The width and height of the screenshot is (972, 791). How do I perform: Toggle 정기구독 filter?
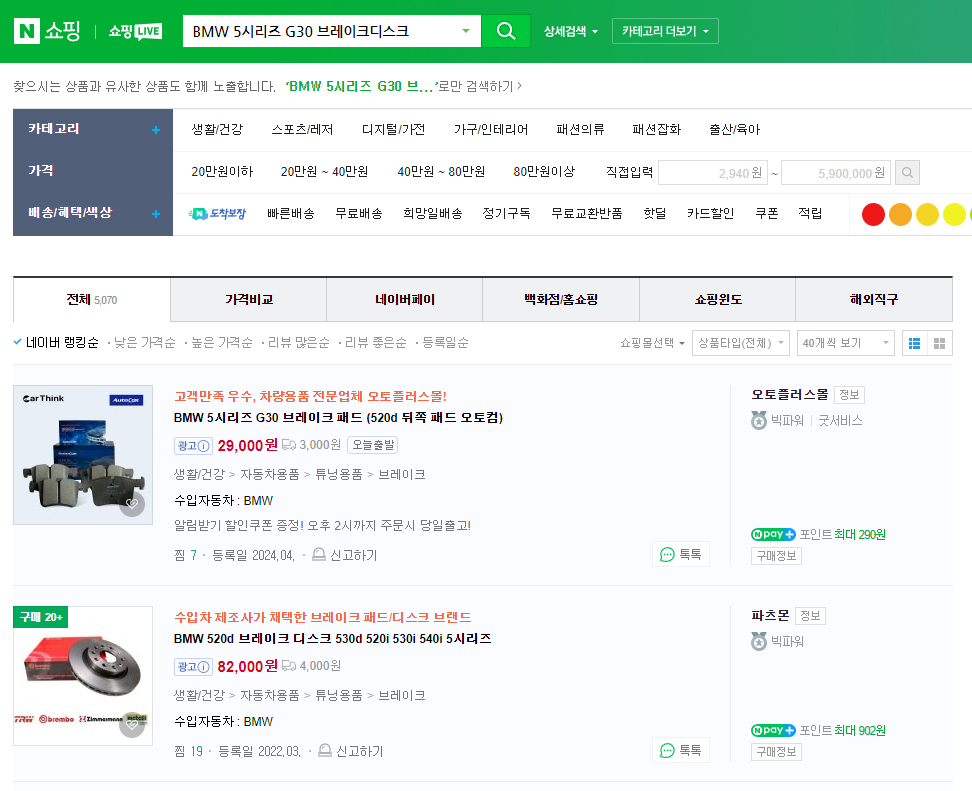506,213
